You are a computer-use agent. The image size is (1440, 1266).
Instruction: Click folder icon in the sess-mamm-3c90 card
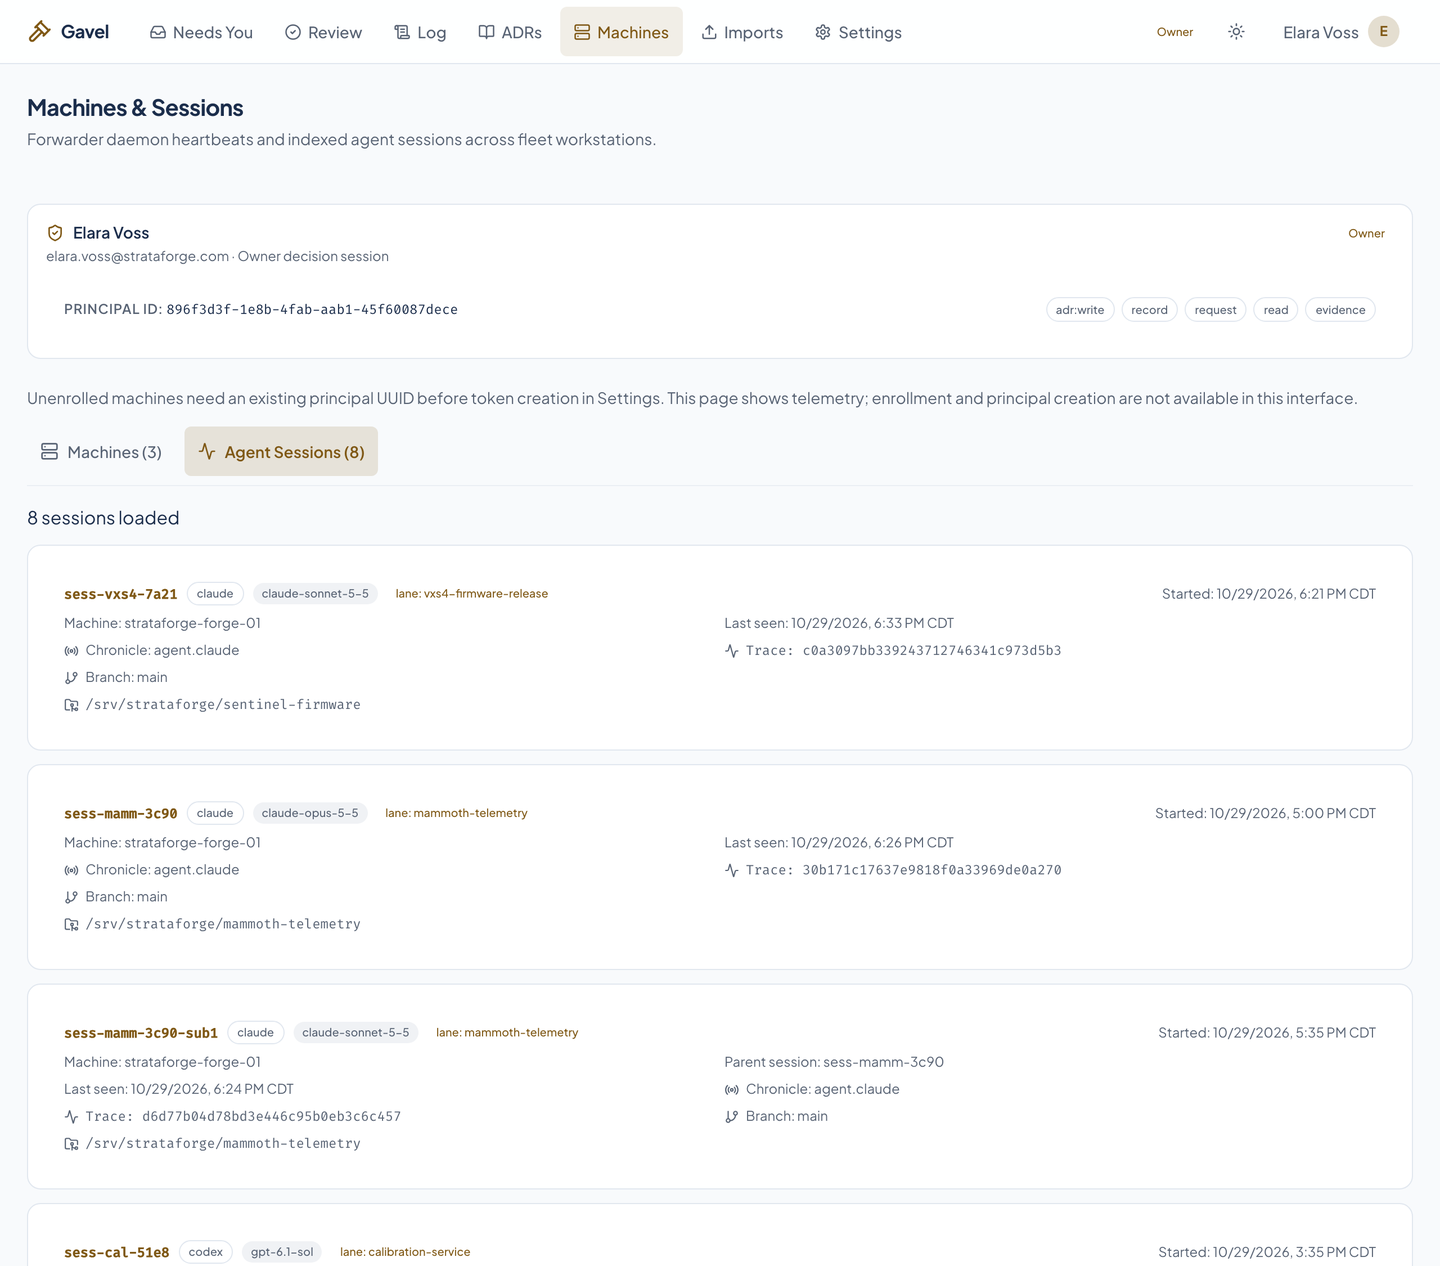click(71, 925)
